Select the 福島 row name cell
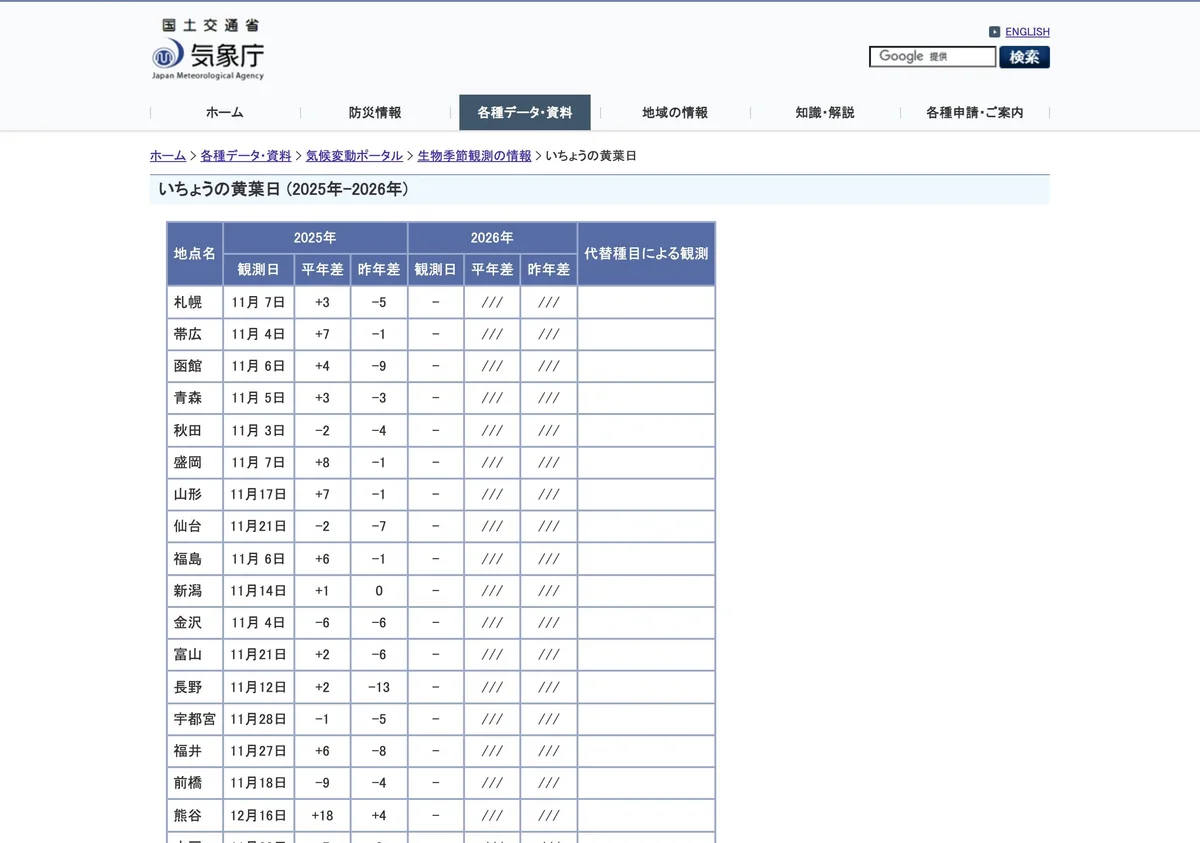The image size is (1200, 843). coord(195,559)
